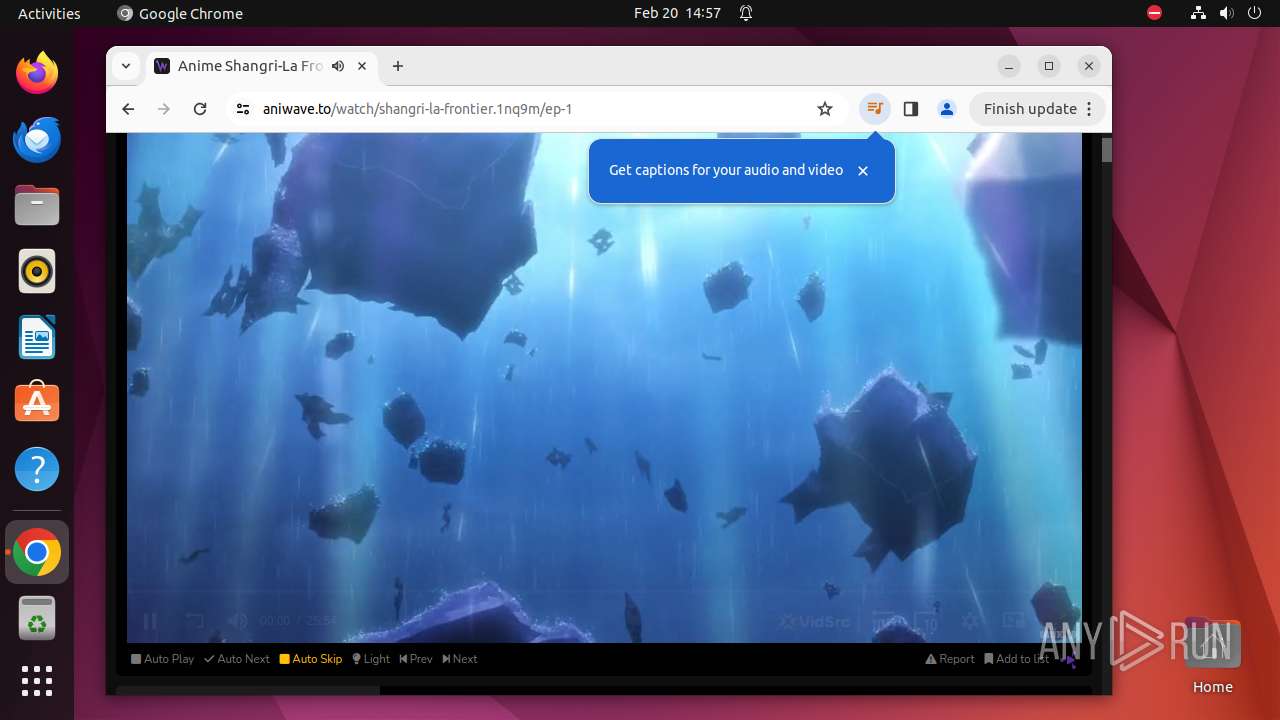This screenshot has width=1280, height=720.
Task: Open system volume icon in top bar
Action: click(1227, 13)
